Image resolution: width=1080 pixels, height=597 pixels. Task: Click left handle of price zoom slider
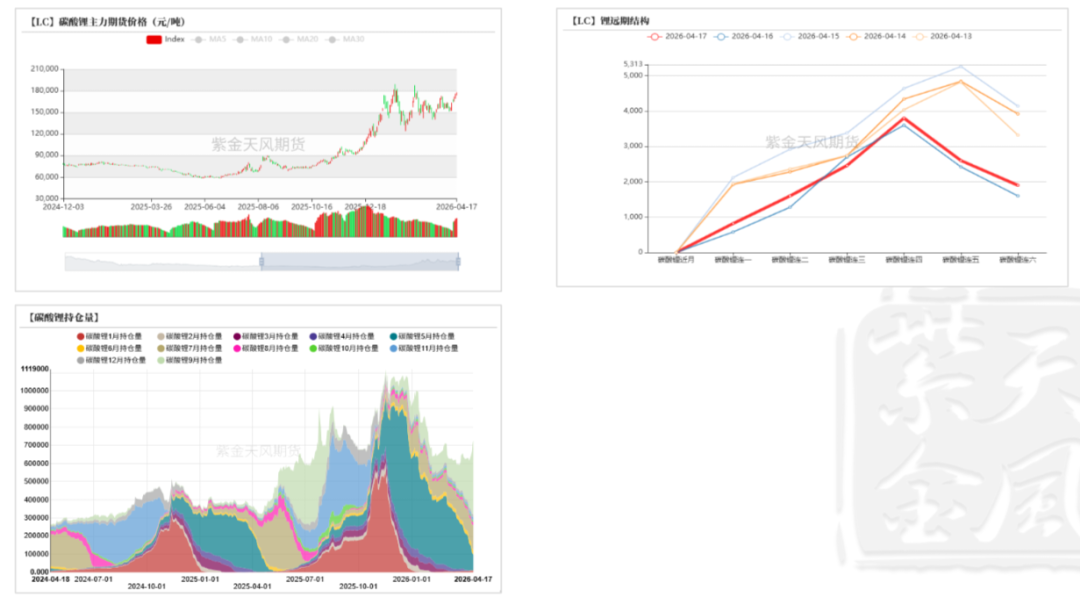tap(262, 262)
